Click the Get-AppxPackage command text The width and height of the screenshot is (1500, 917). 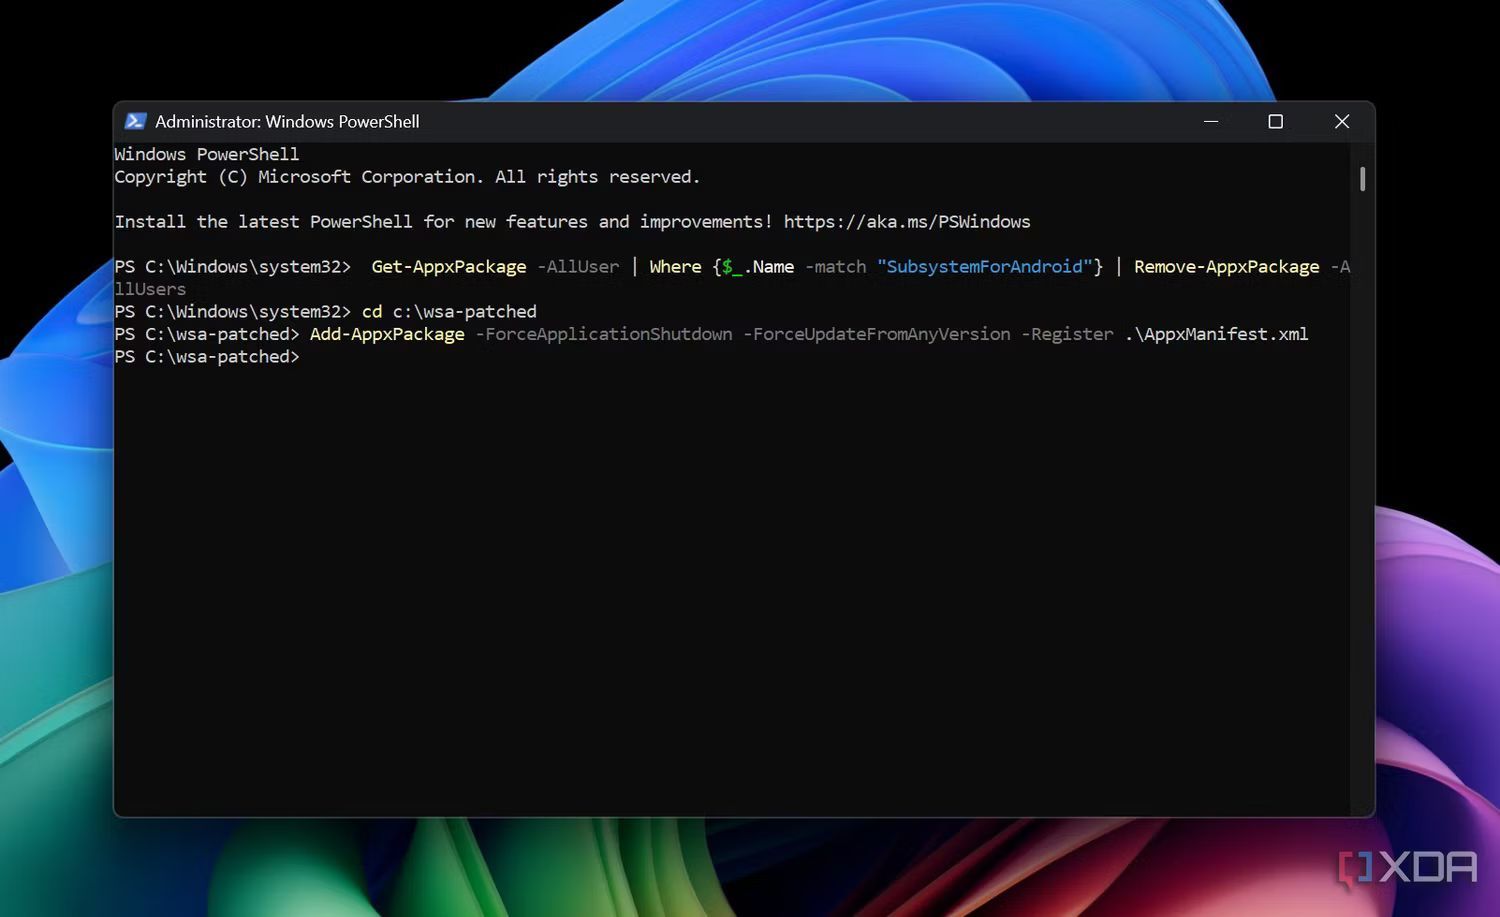tap(448, 267)
